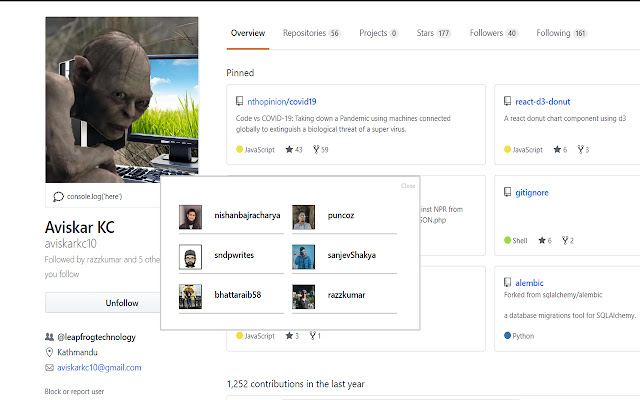Click fork count 1 on bottom JavaScript repo

coord(315,336)
